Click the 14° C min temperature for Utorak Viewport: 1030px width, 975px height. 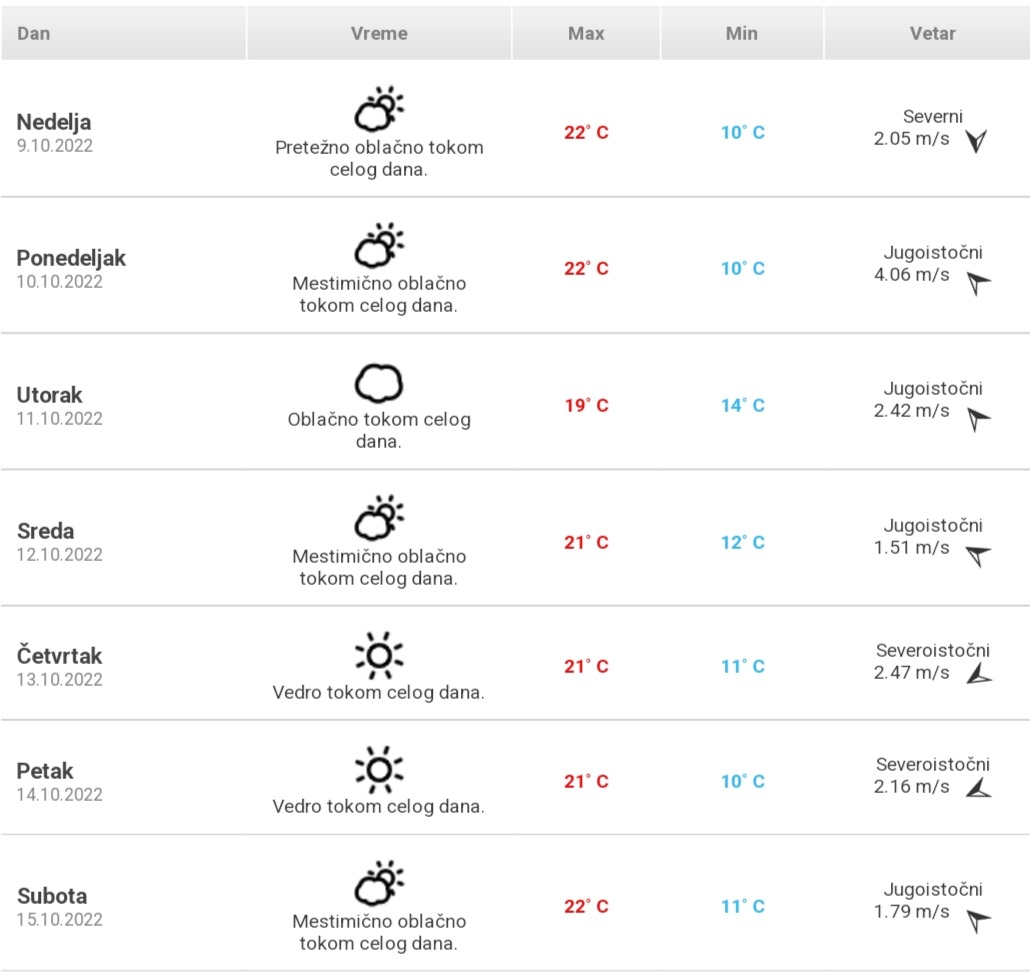coord(743,405)
